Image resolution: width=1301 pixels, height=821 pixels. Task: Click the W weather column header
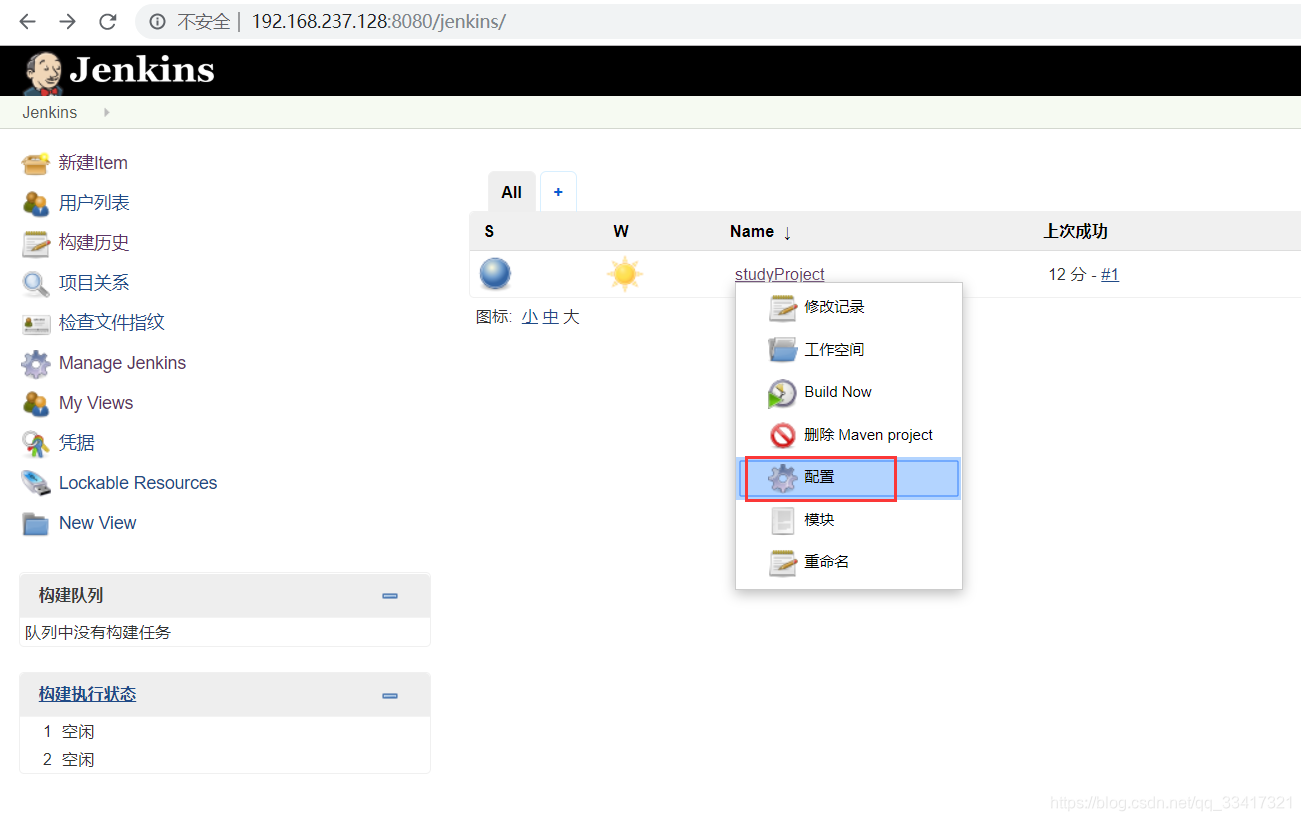tap(621, 231)
